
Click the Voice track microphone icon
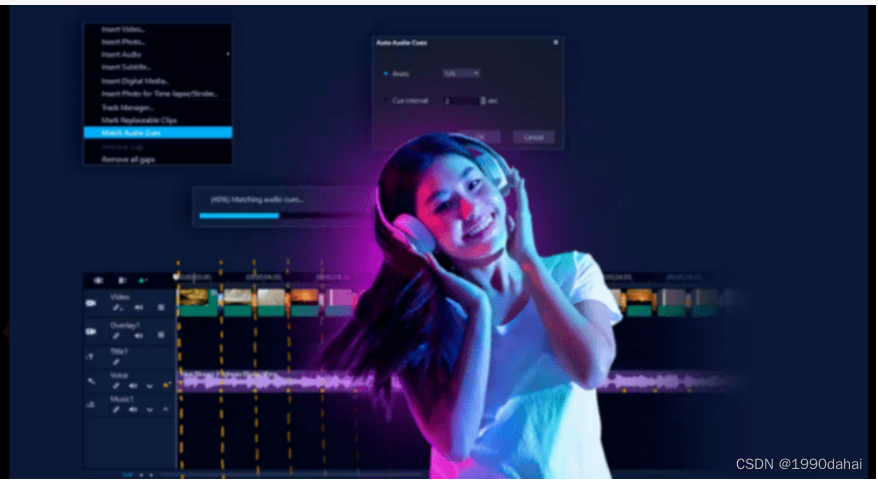point(91,381)
